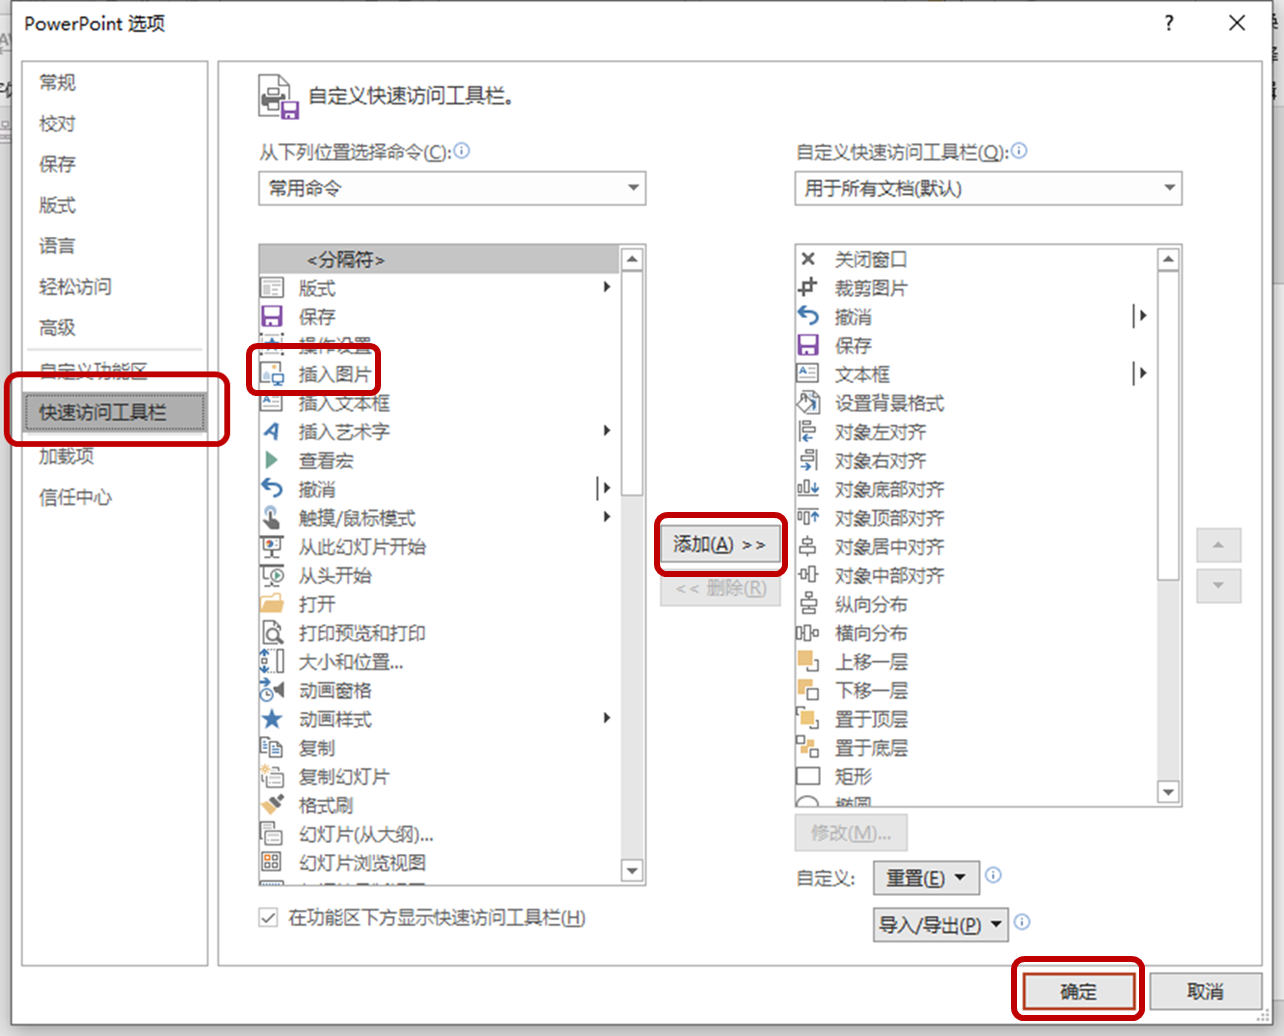Click info icon beside 自定义快速访问工具栏(Q)
This screenshot has height=1036, width=1284.
pyautogui.click(x=1019, y=151)
